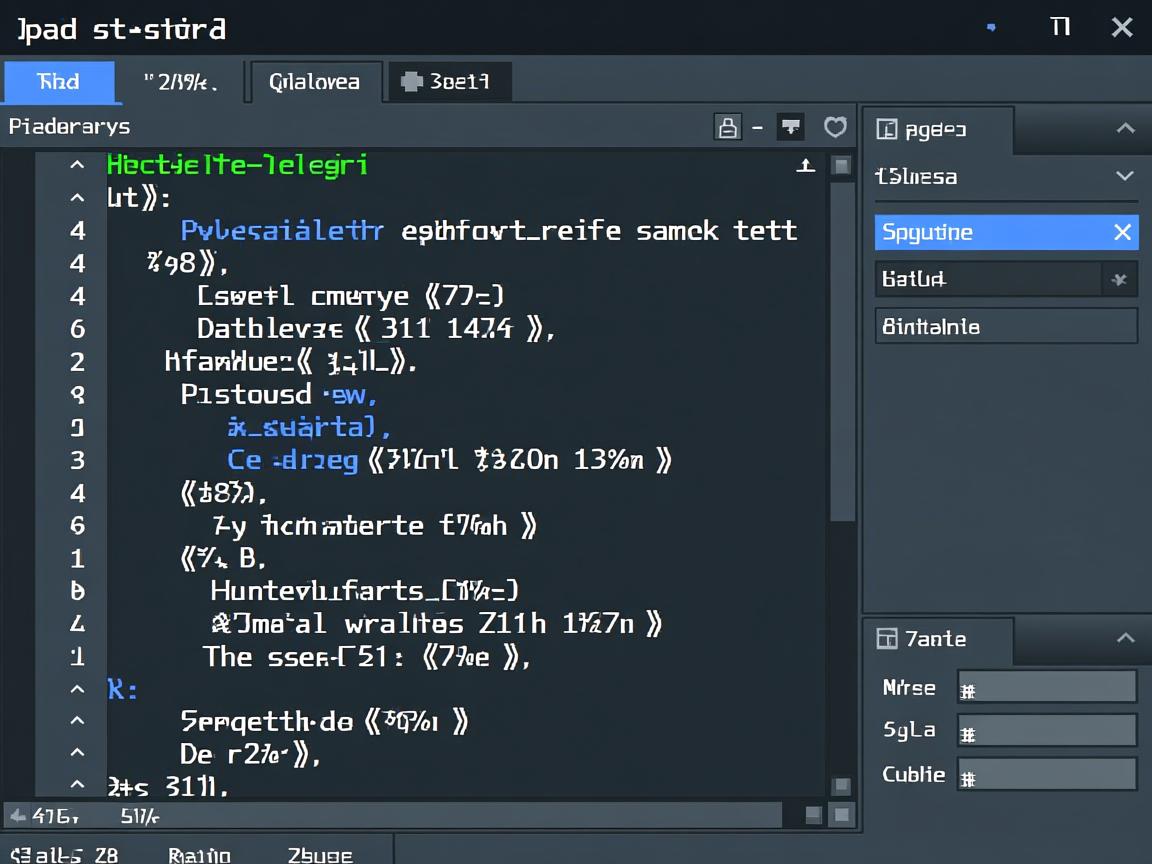Click the small blue indicator in title bar

tap(991, 28)
